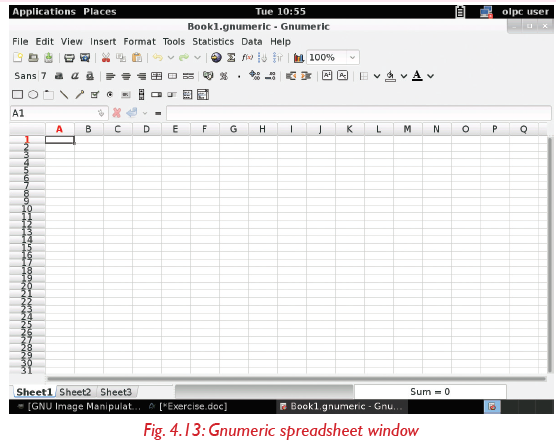The width and height of the screenshot is (556, 445).
Task: Toggle bold text formatting
Action: point(59,76)
